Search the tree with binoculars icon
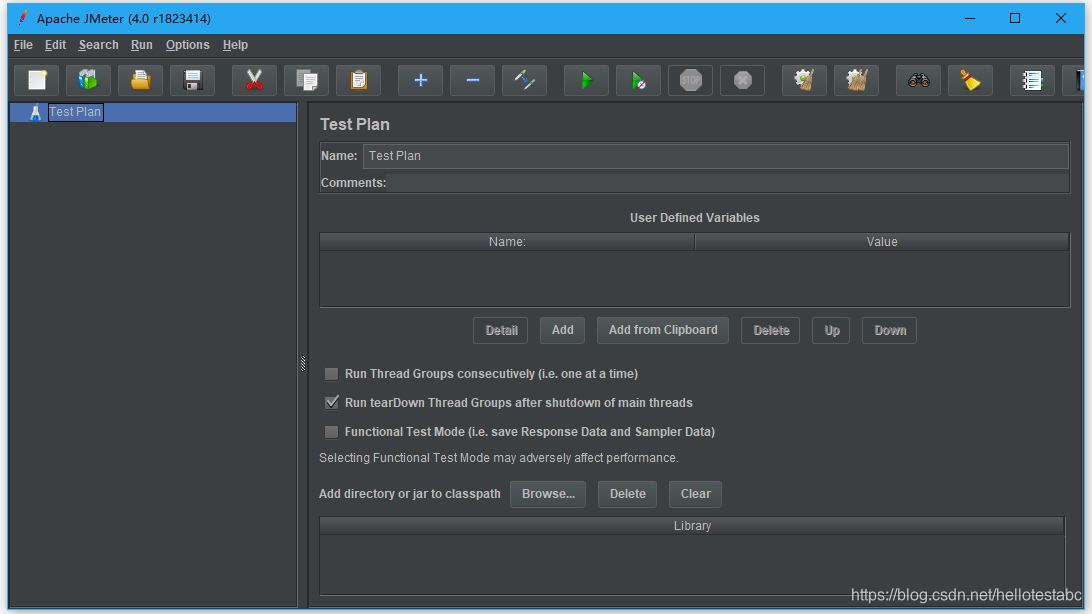The height and width of the screenshot is (614, 1092). point(919,81)
